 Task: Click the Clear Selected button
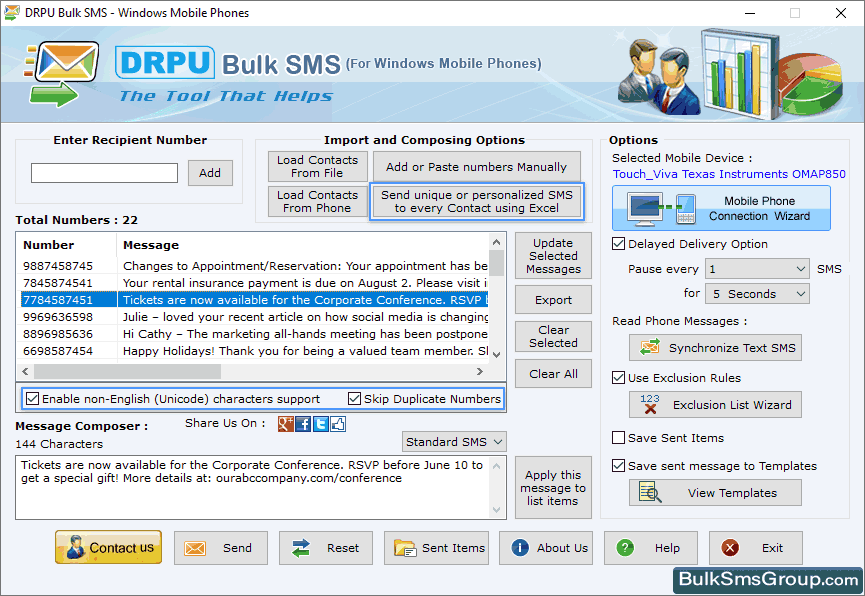coord(553,336)
